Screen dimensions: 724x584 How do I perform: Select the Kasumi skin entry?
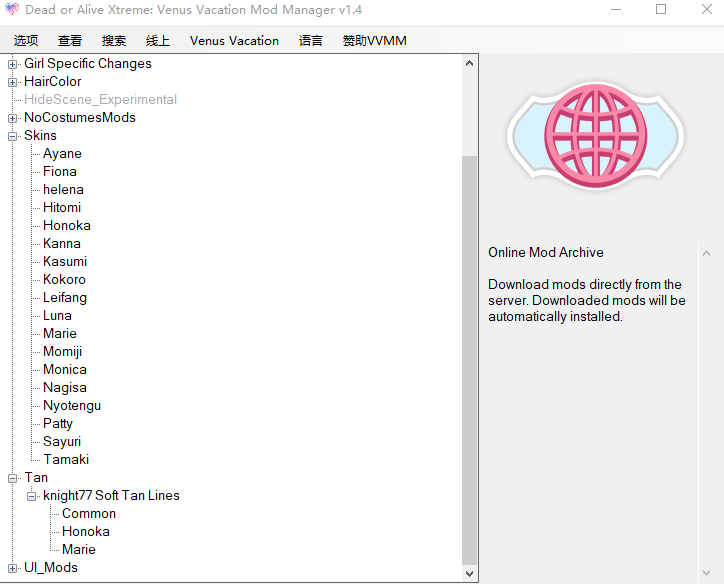[65, 262]
